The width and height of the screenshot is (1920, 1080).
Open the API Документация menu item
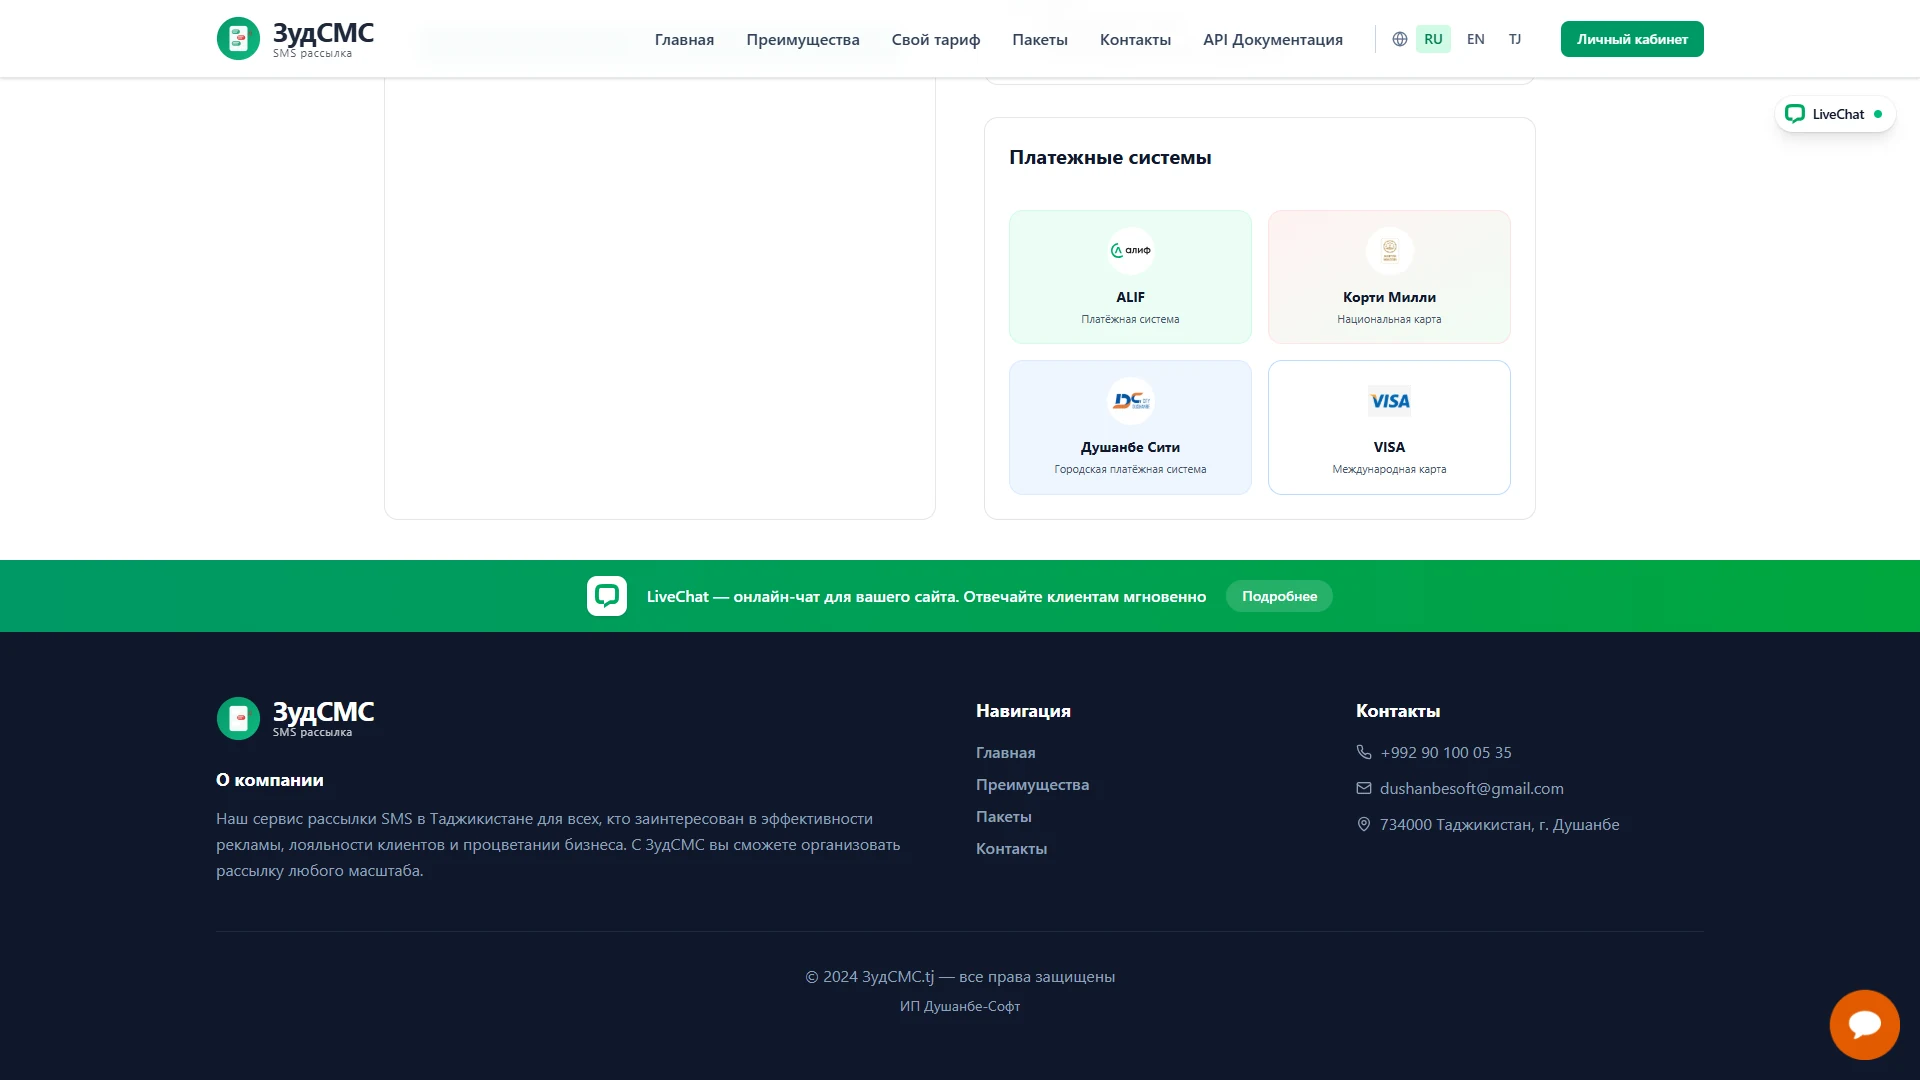tap(1272, 39)
